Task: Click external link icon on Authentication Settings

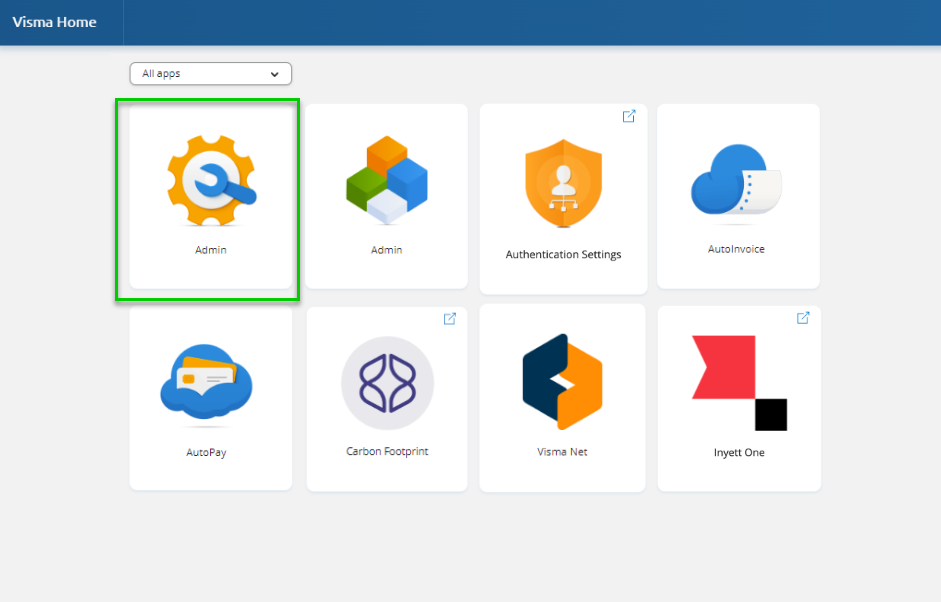Action: pyautogui.click(x=629, y=116)
